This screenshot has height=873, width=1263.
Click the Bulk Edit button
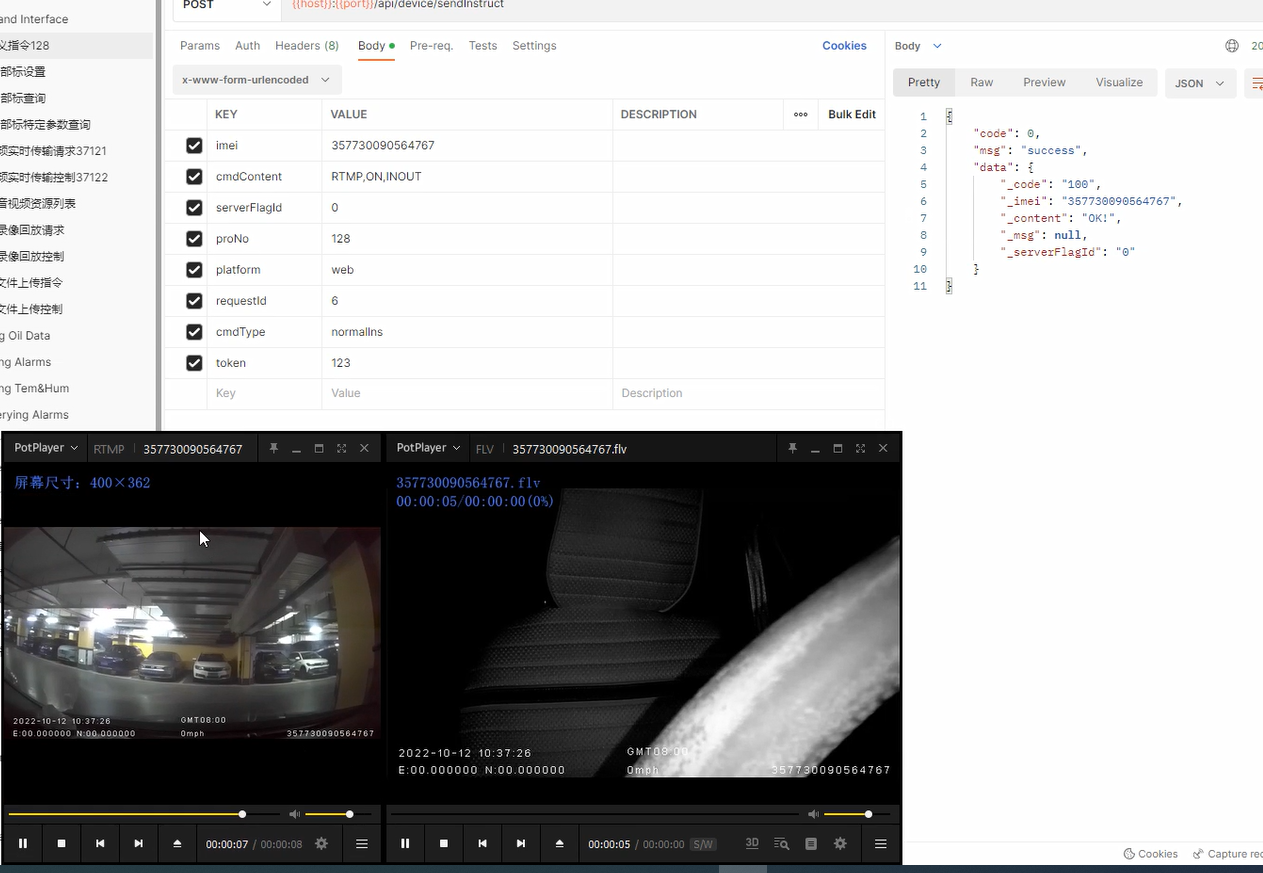pyautogui.click(x=851, y=115)
